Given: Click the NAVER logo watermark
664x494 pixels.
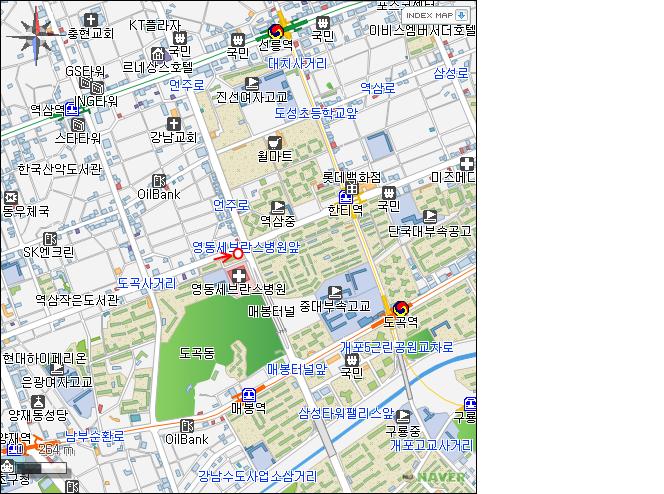Looking at the screenshot, I should [x=440, y=477].
